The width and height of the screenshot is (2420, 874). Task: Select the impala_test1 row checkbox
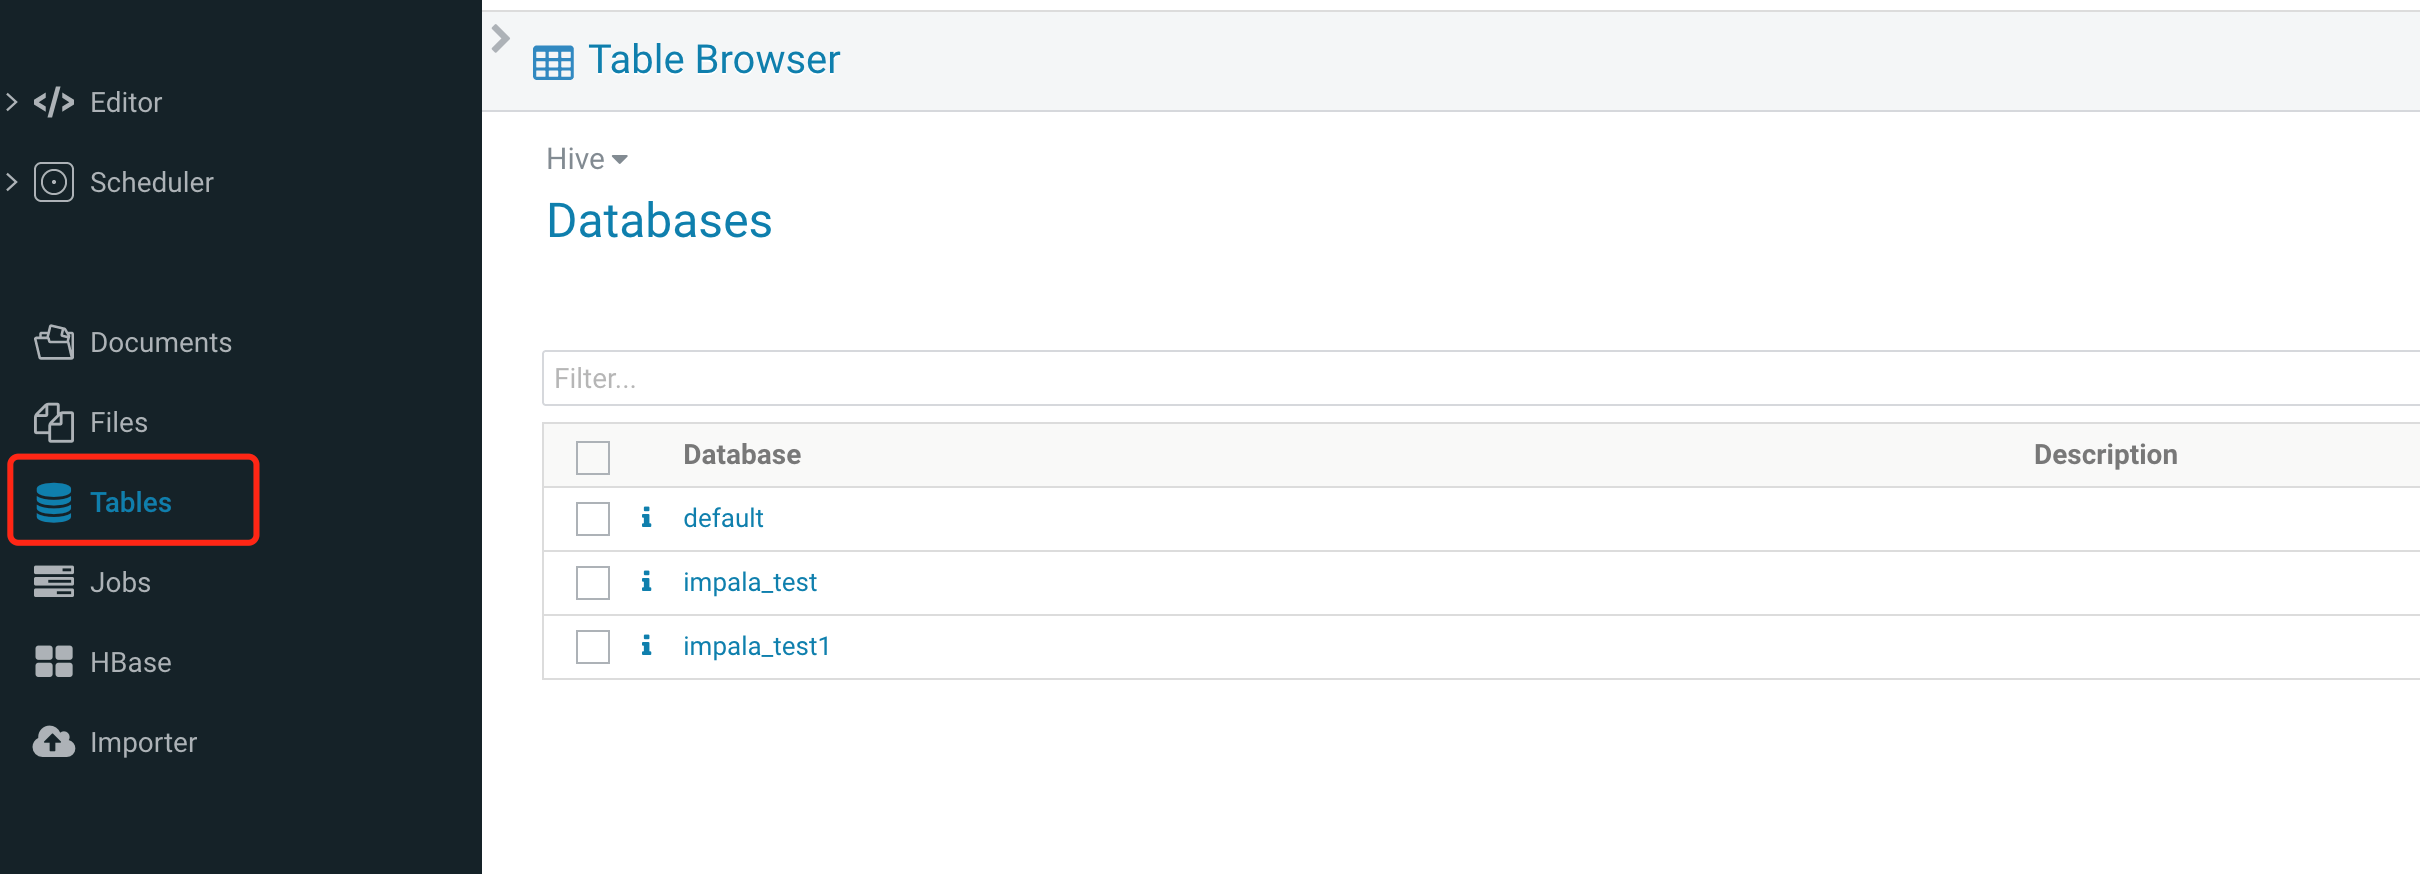(593, 647)
